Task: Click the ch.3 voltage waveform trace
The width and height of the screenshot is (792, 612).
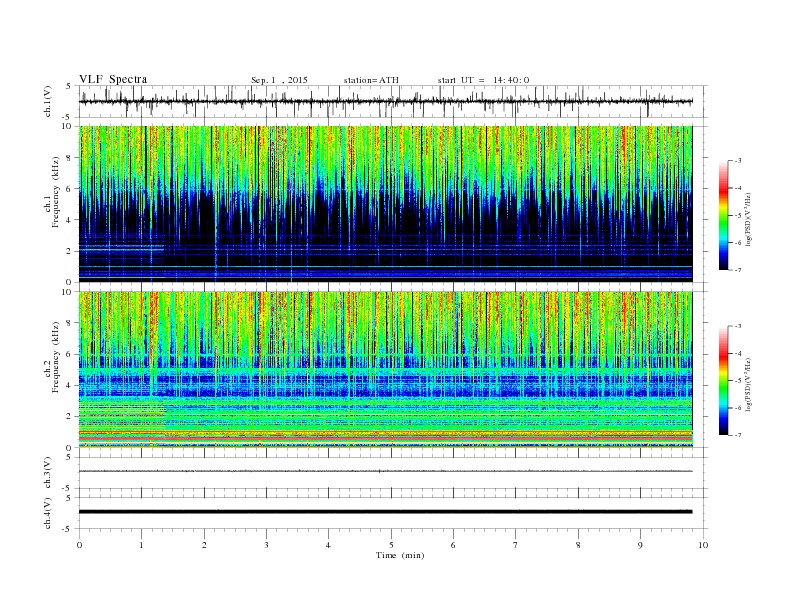Action: pos(386,471)
